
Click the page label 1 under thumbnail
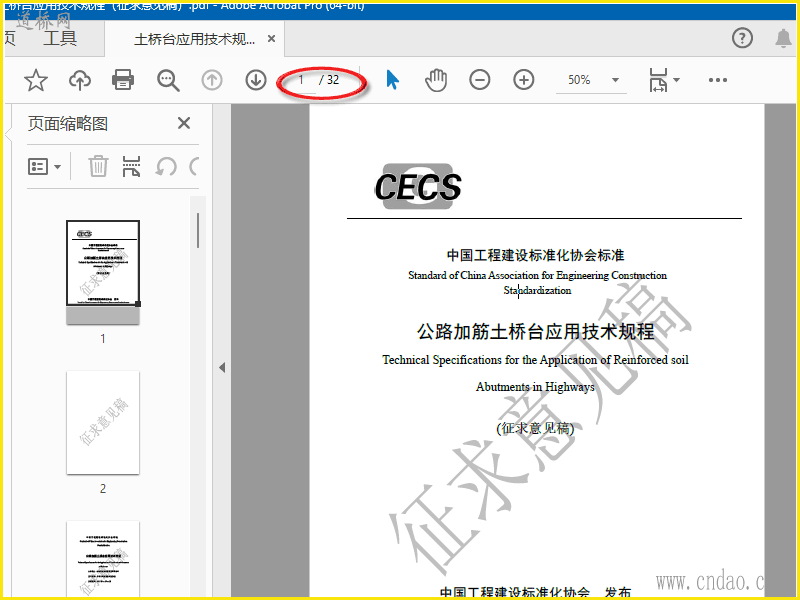pyautogui.click(x=103, y=338)
